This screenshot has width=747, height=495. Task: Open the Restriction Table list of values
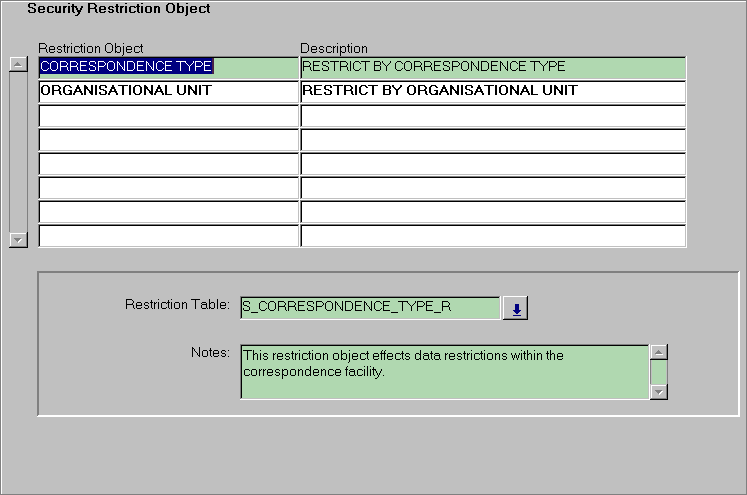(516, 309)
